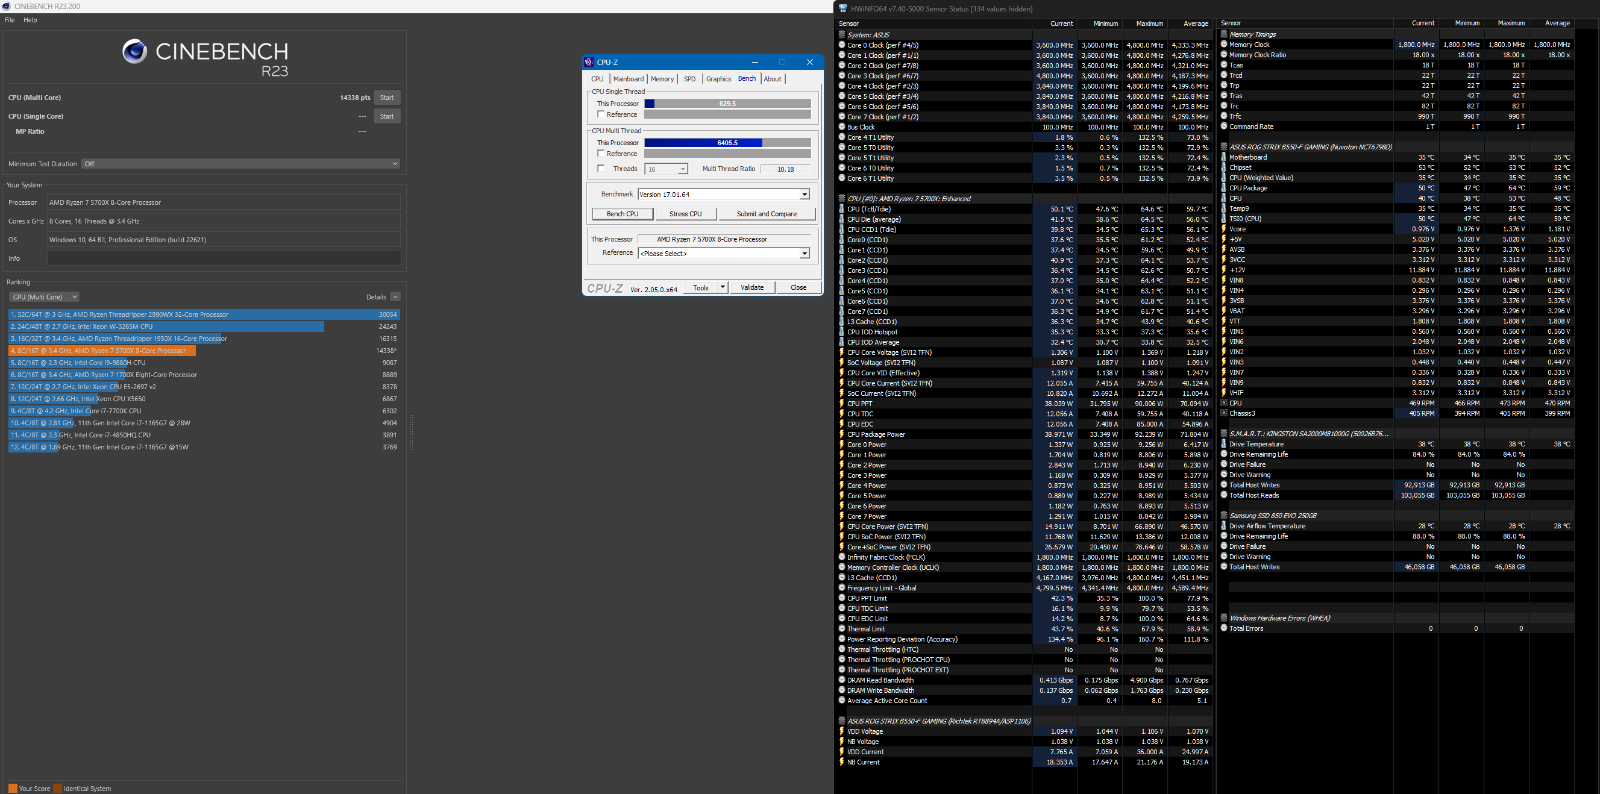
Task: Expand the ranking Details arrow
Action: coord(395,297)
